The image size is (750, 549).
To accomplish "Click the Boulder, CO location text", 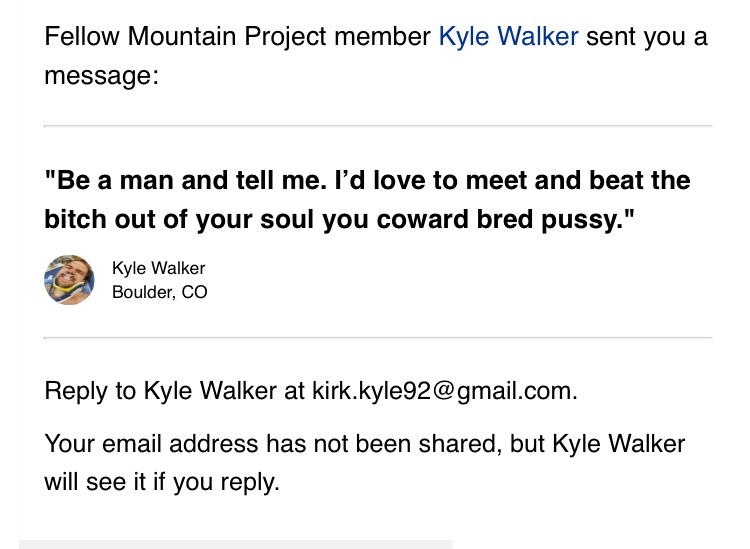I will [159, 292].
